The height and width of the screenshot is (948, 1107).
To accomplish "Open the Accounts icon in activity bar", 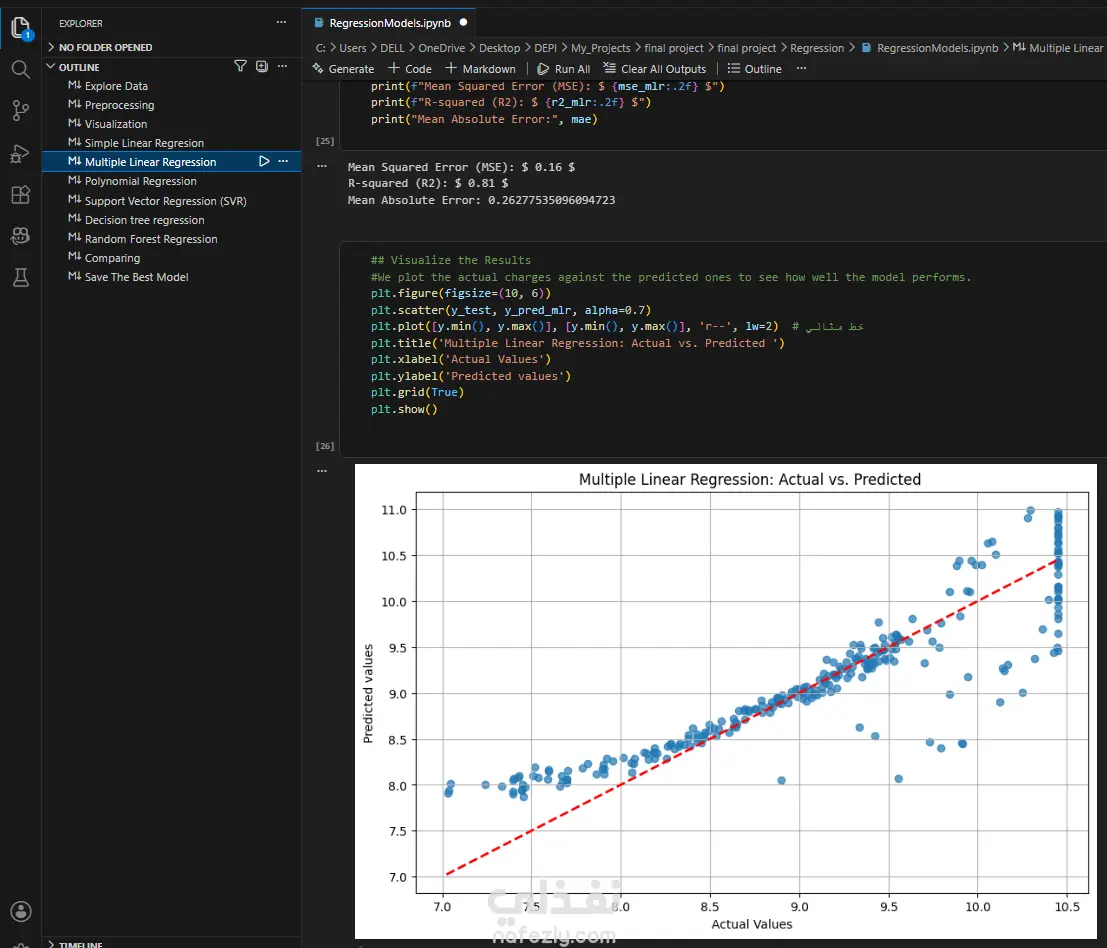I will point(20,911).
